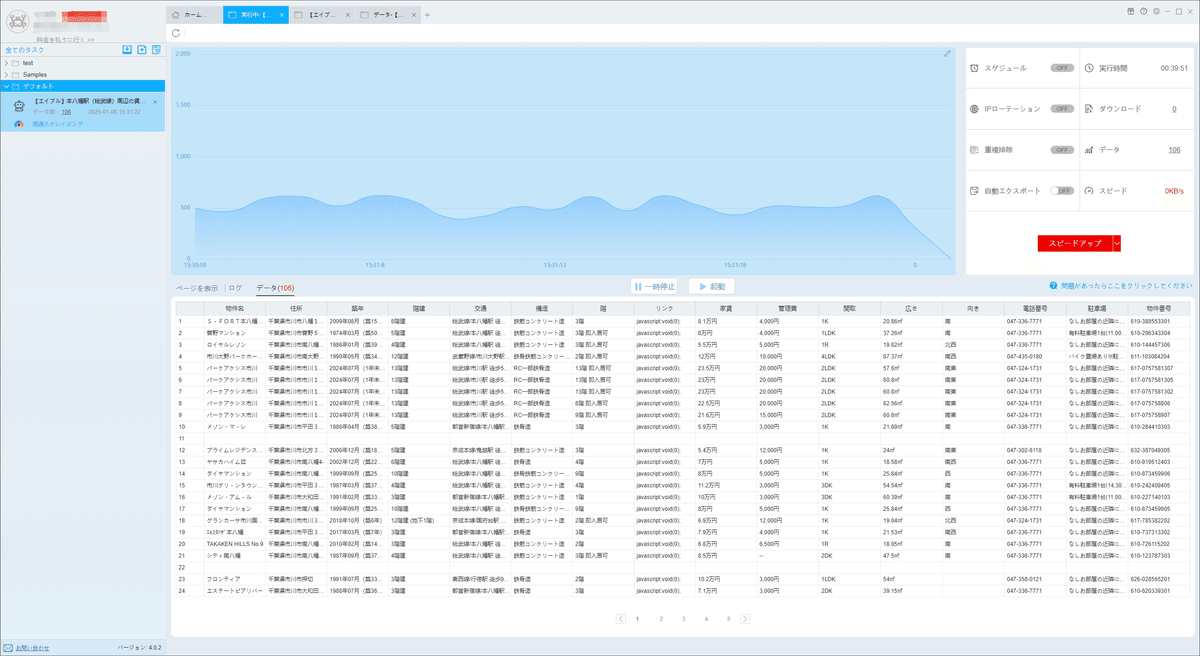The image size is (1200, 656).
Task: Open the 料金を払うに行く link
Action: point(65,39)
